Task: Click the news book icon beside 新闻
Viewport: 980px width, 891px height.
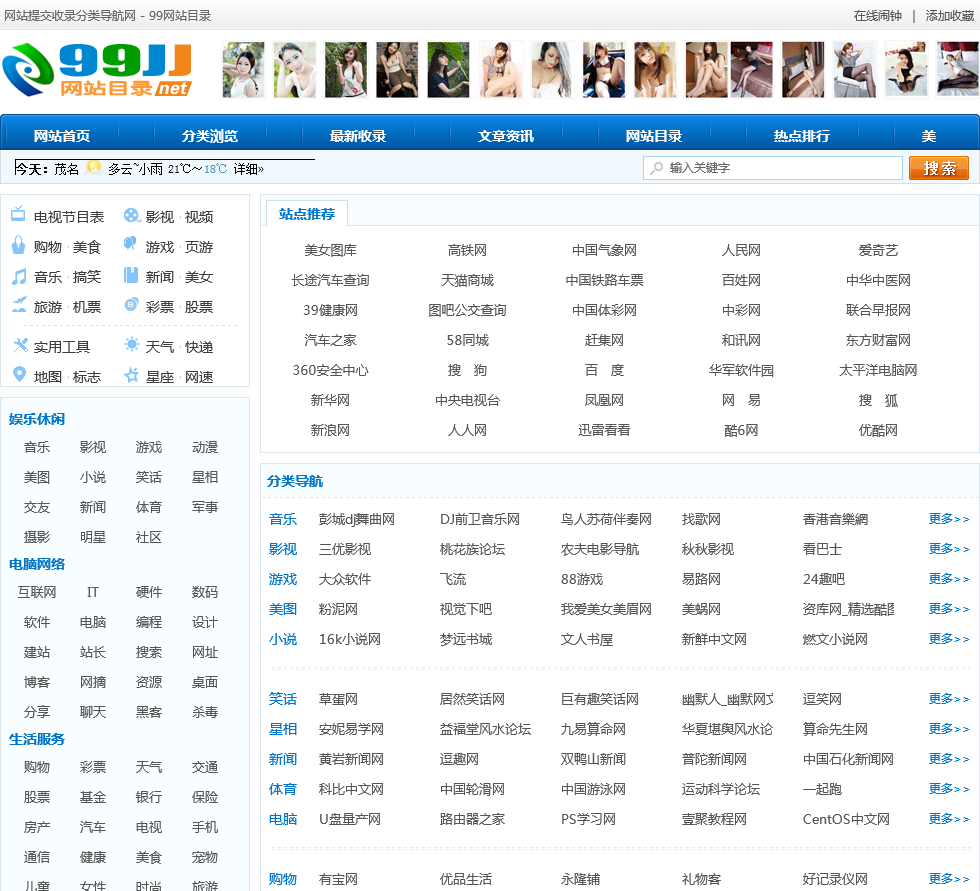Action: coord(131,275)
